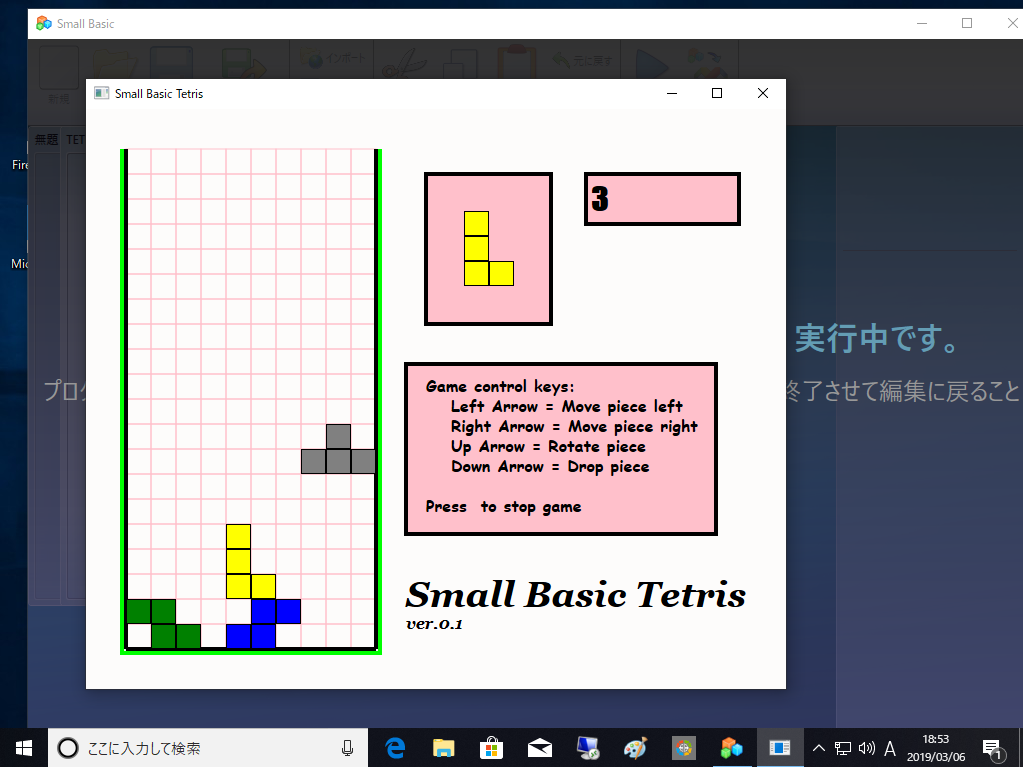Click the 実行中です。 running message
The image size is (1023, 767).
point(876,338)
